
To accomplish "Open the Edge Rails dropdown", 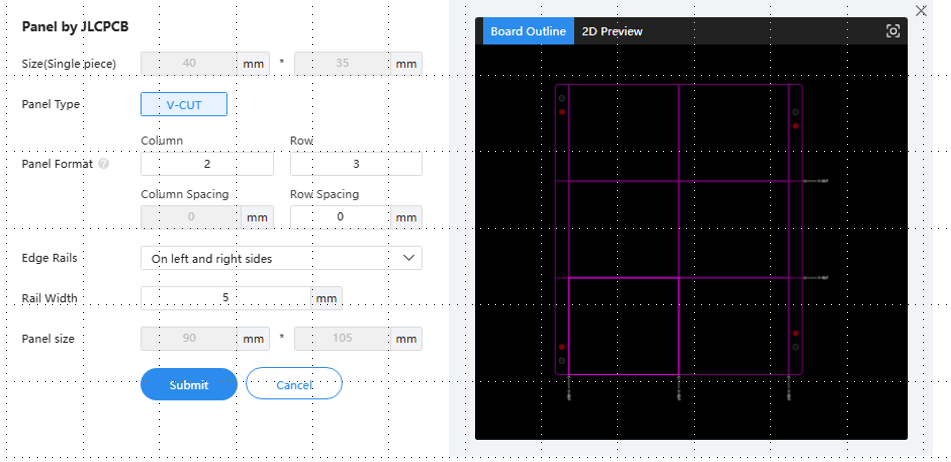I will [x=281, y=258].
